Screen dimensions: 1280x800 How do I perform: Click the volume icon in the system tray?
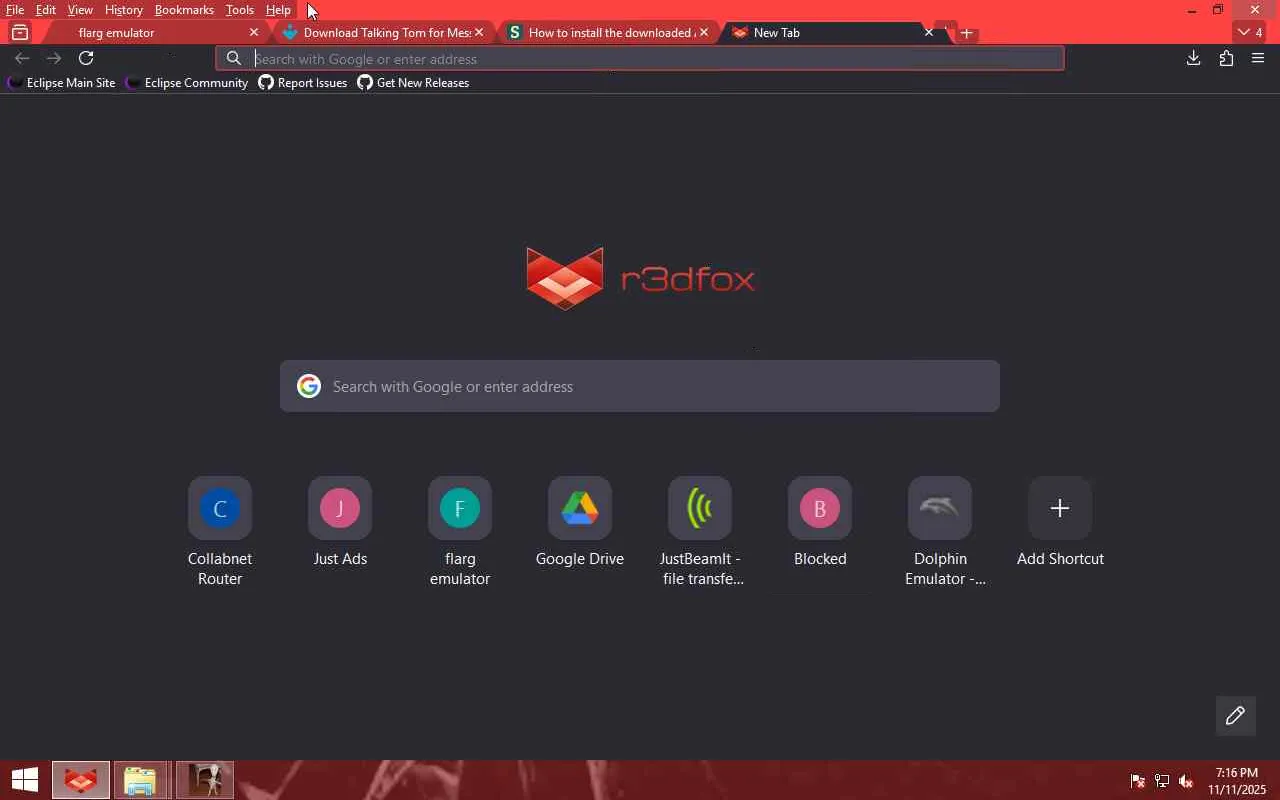(x=1186, y=781)
